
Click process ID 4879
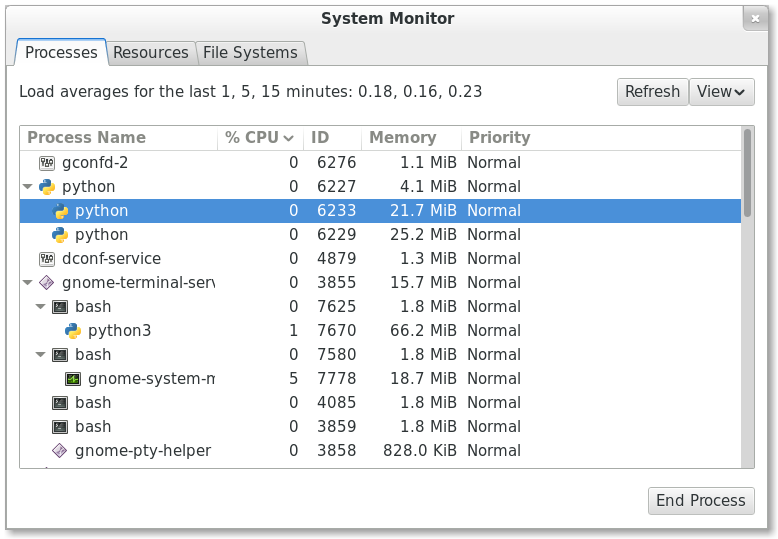click(x=336, y=259)
